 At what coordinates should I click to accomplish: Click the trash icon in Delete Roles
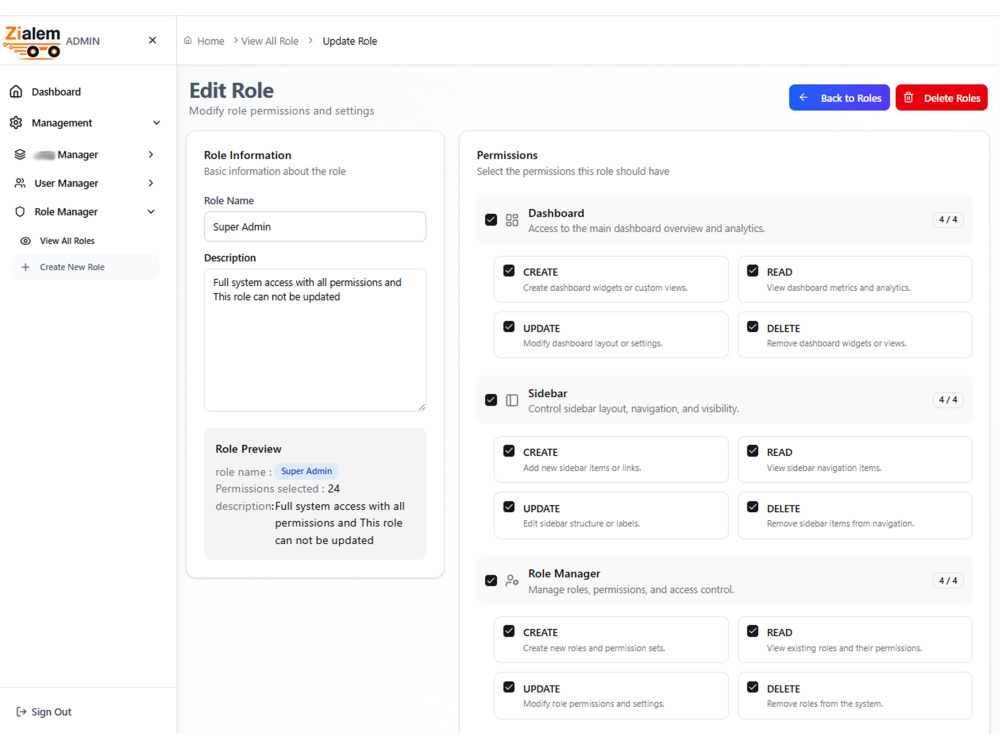pyautogui.click(x=908, y=98)
